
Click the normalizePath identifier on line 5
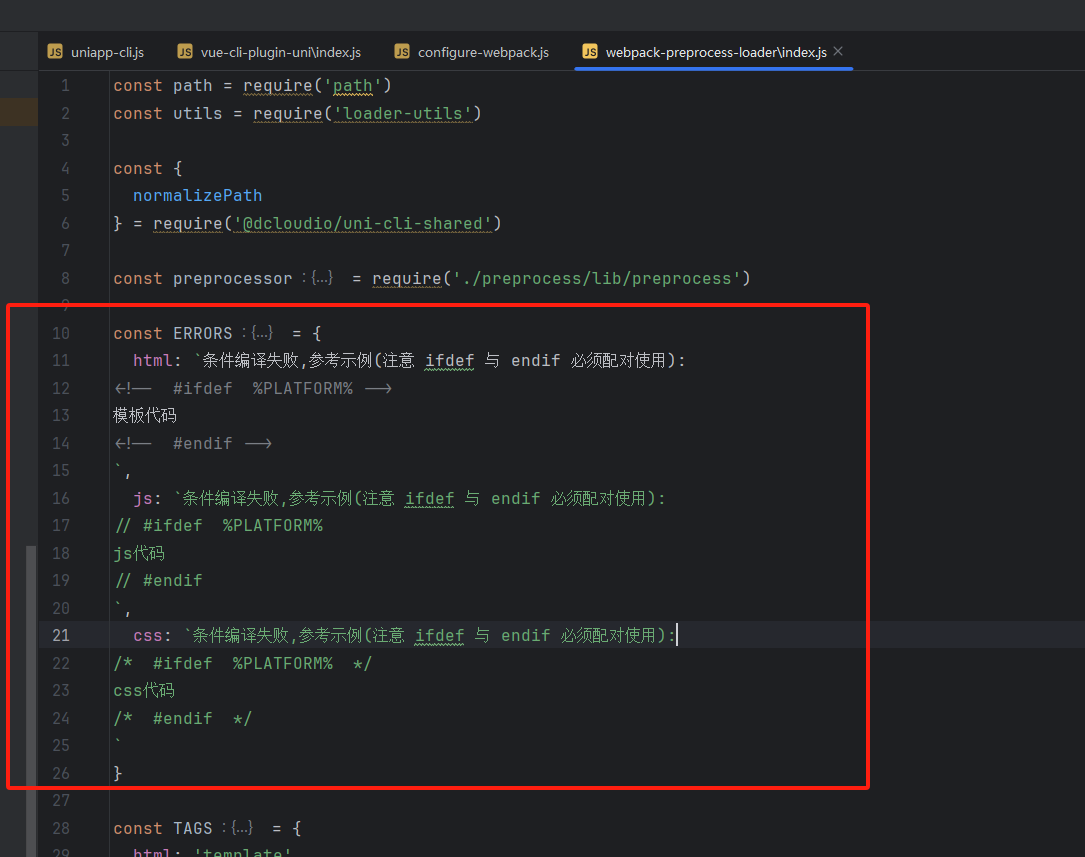197,195
